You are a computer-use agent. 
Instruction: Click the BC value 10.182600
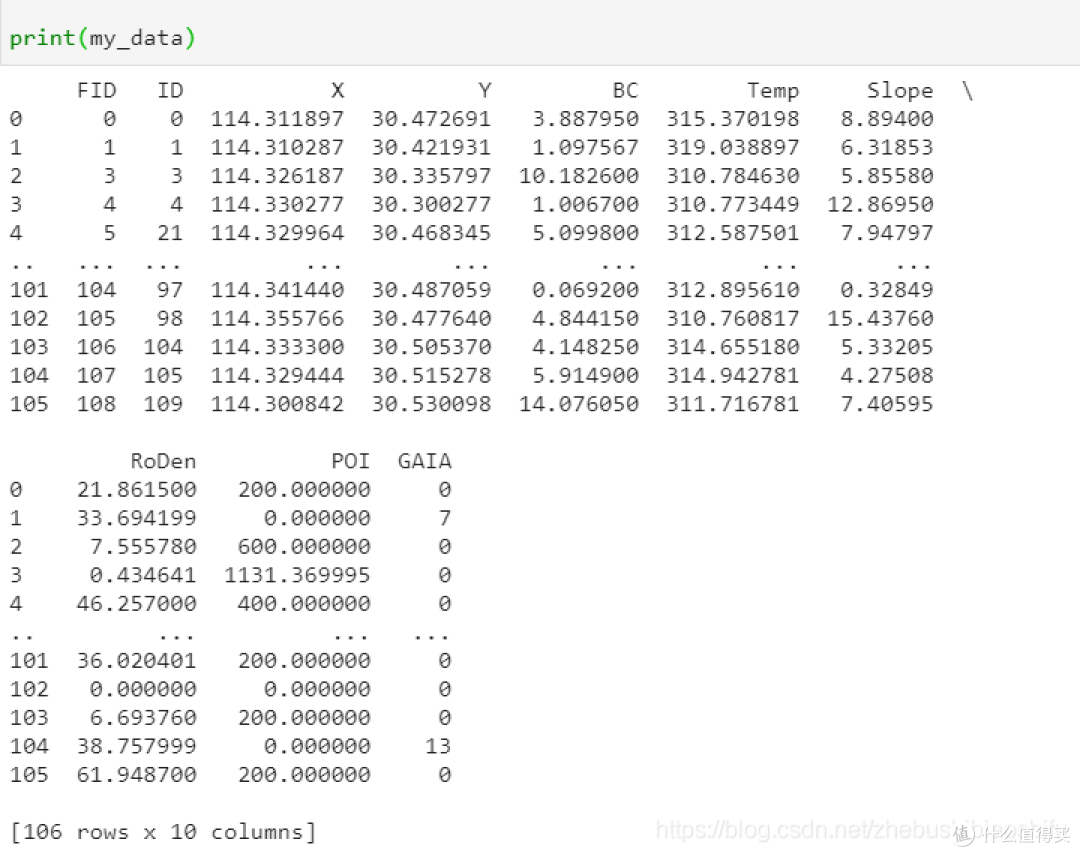pyautogui.click(x=579, y=176)
